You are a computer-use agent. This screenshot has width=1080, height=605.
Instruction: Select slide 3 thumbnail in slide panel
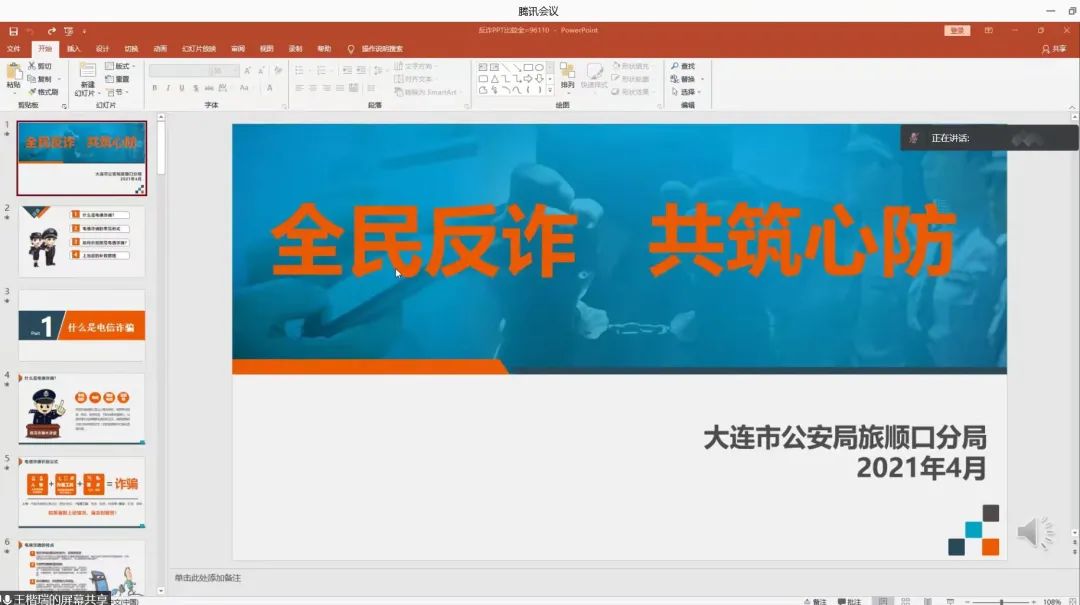[82, 325]
